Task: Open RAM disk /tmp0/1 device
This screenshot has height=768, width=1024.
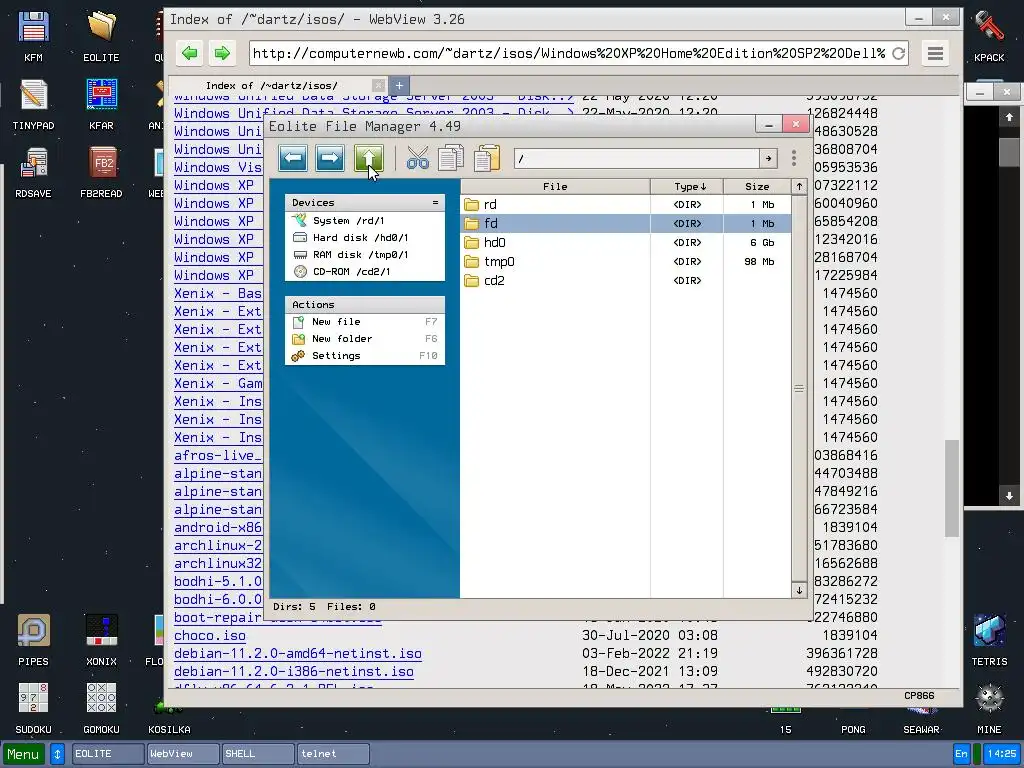Action: coord(365,255)
